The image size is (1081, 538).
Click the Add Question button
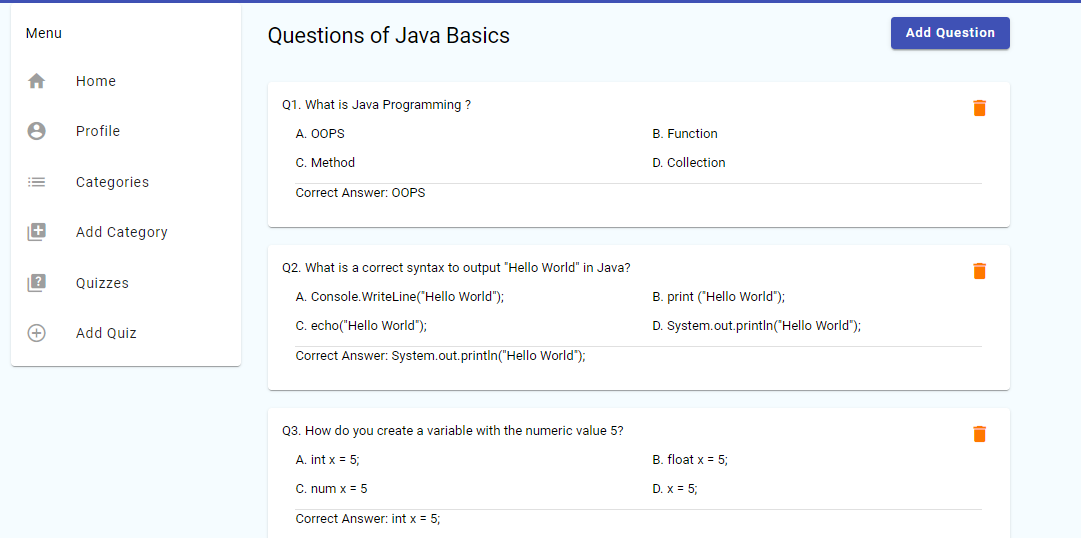click(x=950, y=33)
